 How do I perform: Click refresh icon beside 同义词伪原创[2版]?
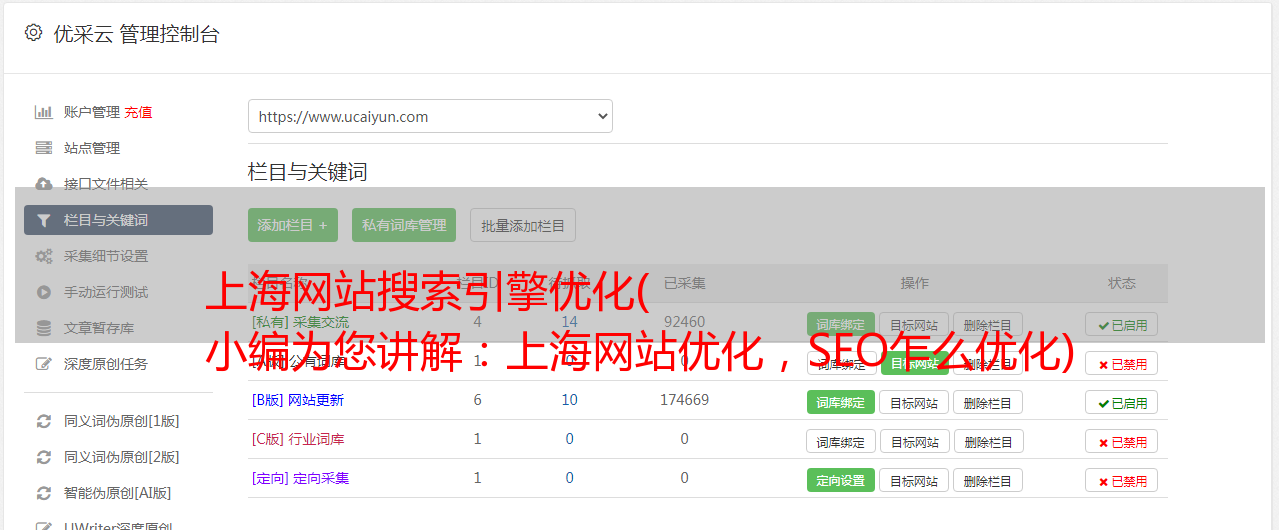(x=44, y=457)
